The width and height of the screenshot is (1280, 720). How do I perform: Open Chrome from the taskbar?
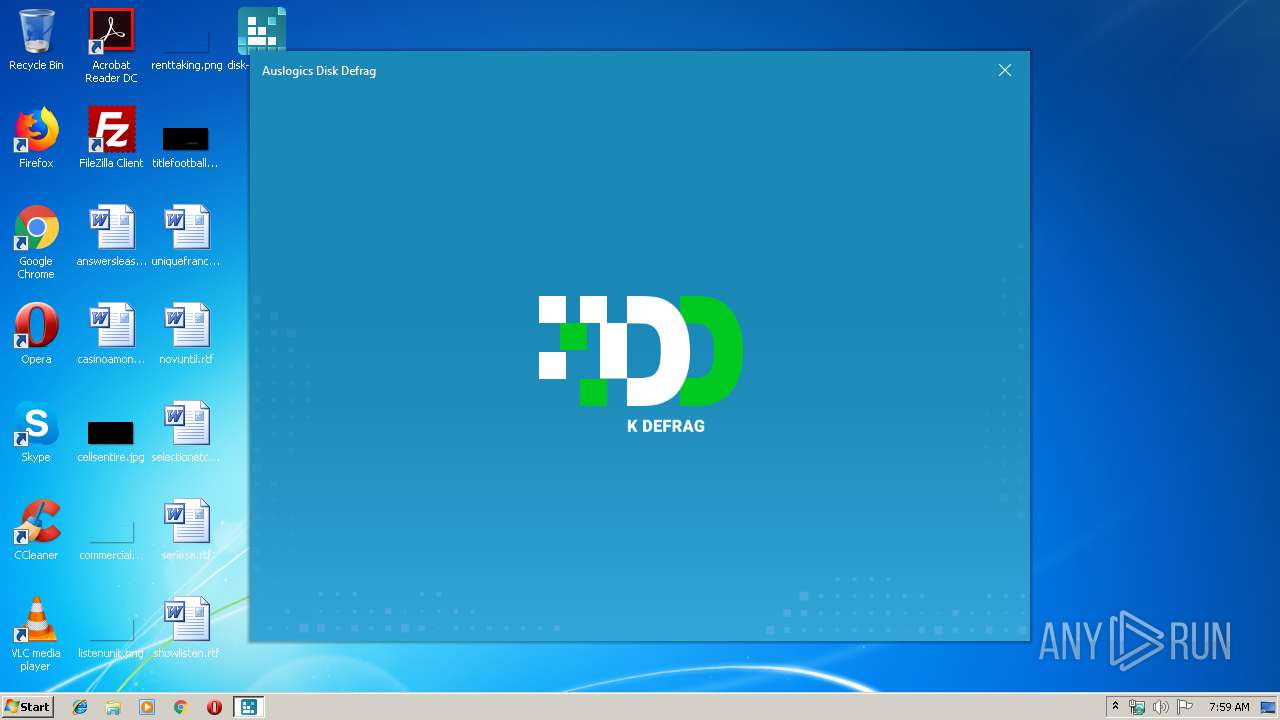coord(181,707)
